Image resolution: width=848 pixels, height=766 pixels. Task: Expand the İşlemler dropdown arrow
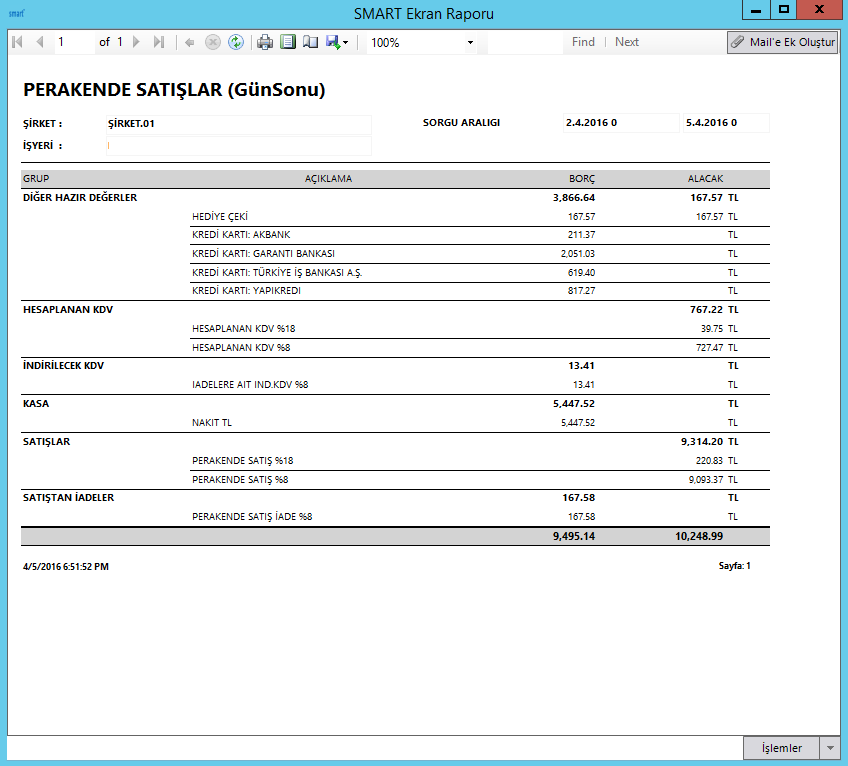pos(829,748)
